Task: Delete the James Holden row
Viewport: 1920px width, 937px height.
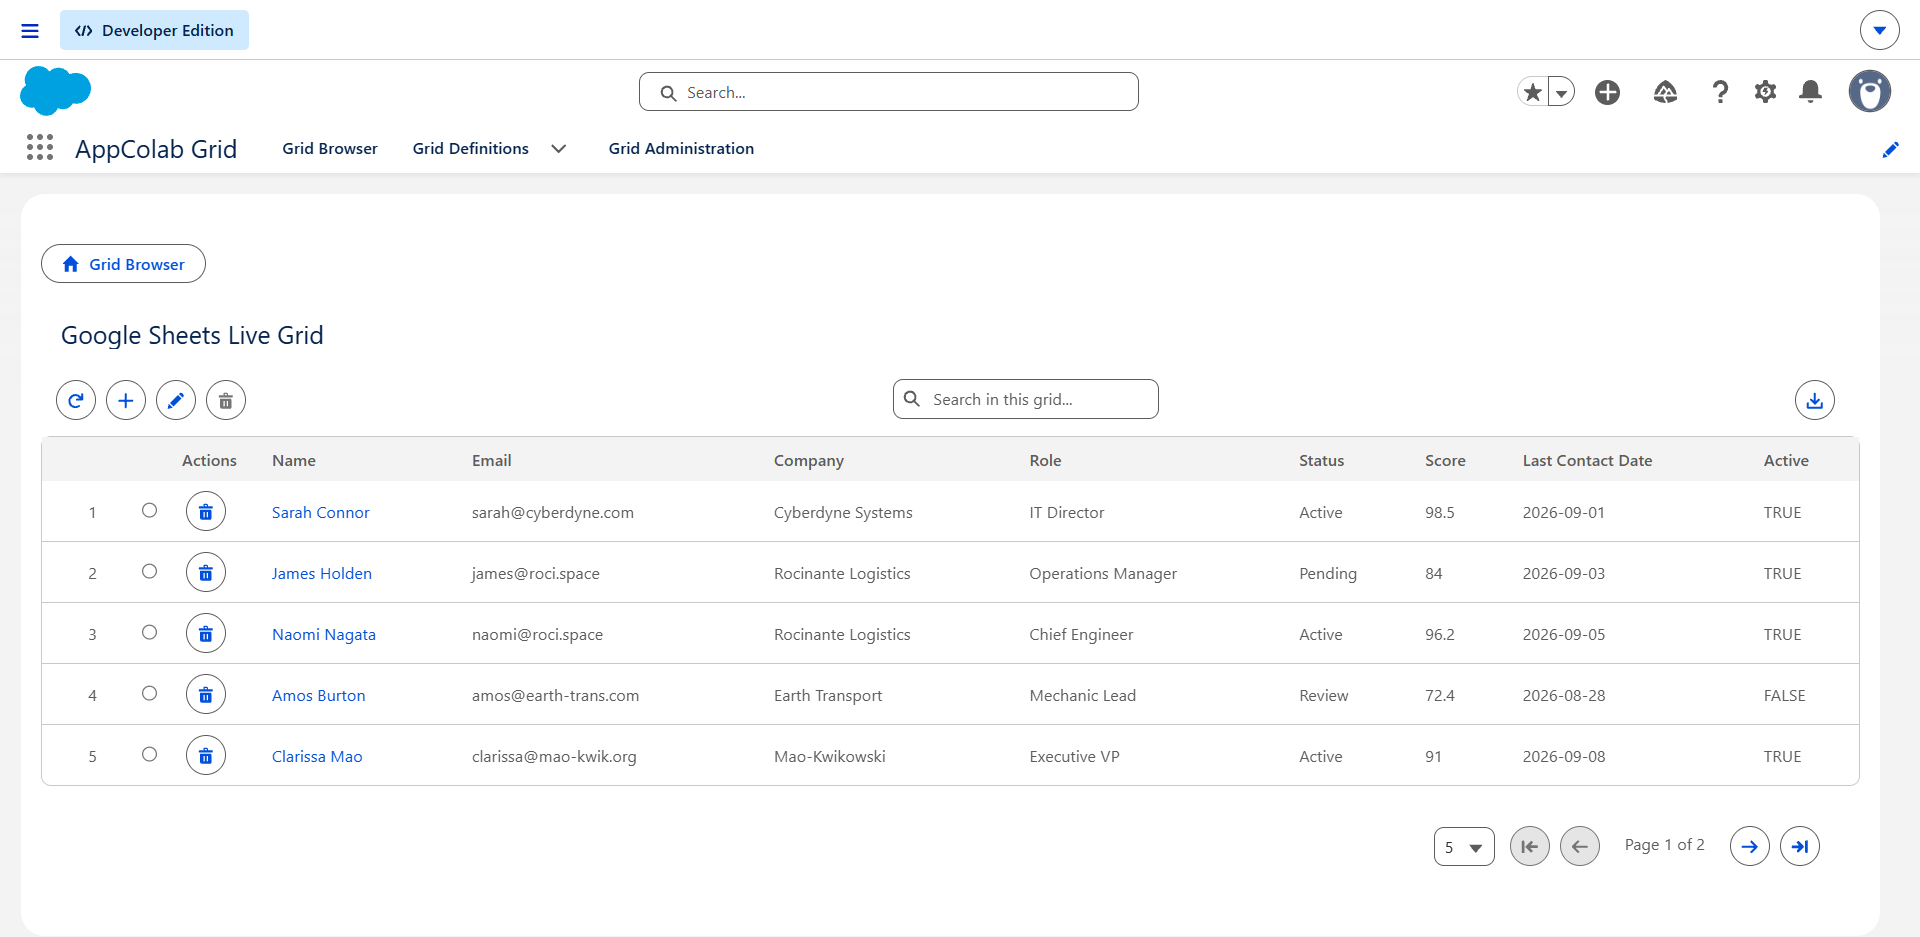Action: [x=206, y=572]
